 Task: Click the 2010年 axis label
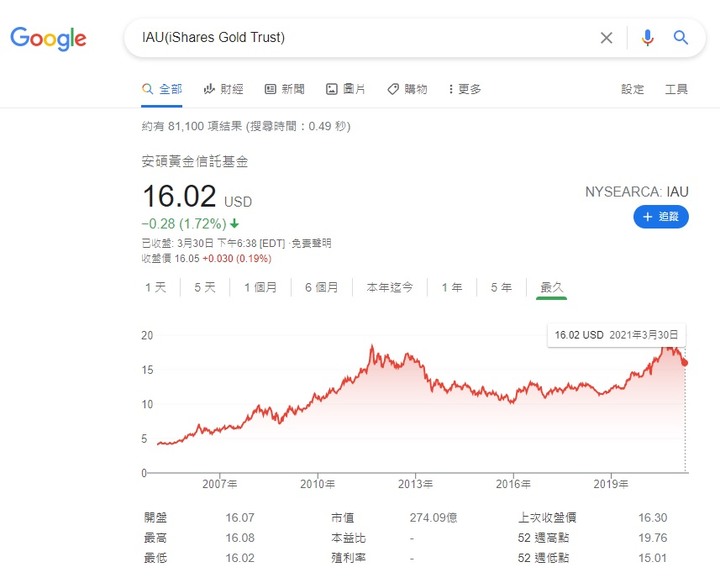317,484
